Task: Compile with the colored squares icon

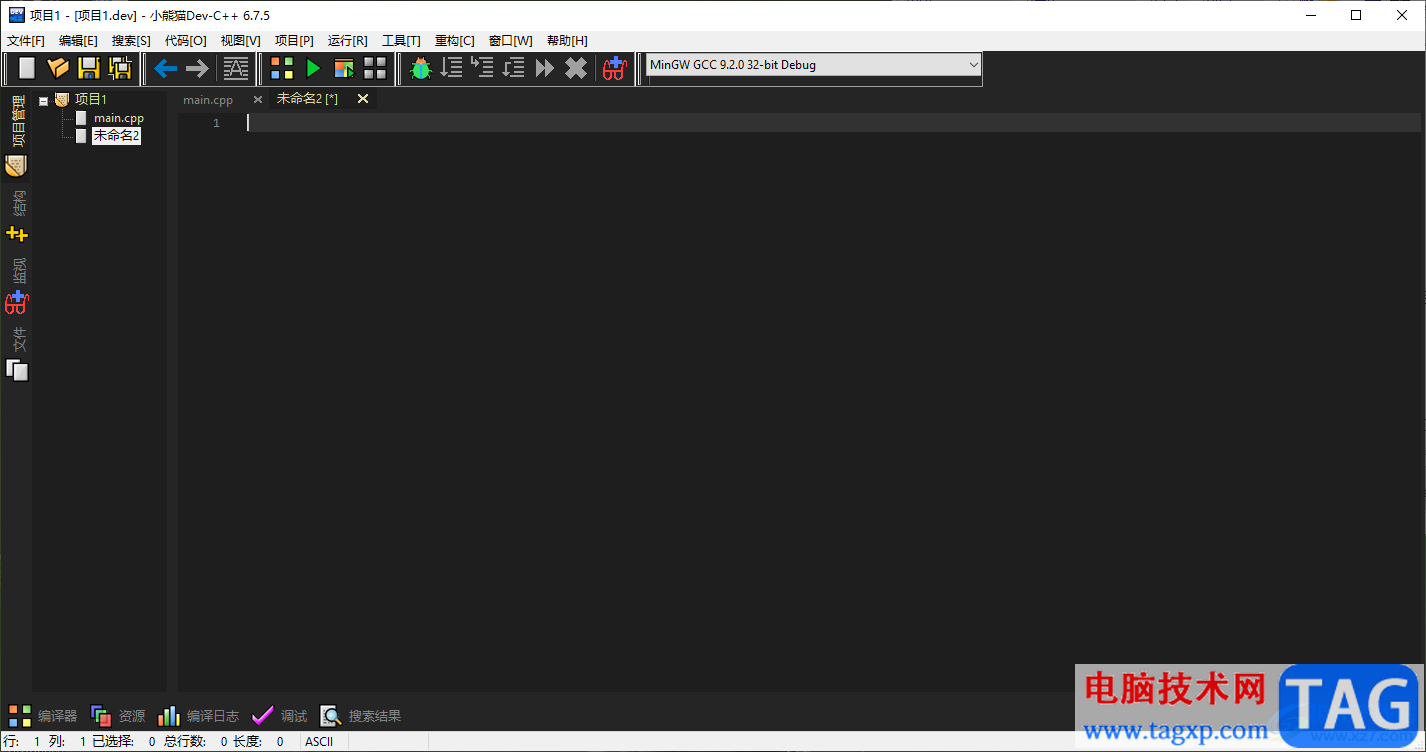Action: (282, 68)
